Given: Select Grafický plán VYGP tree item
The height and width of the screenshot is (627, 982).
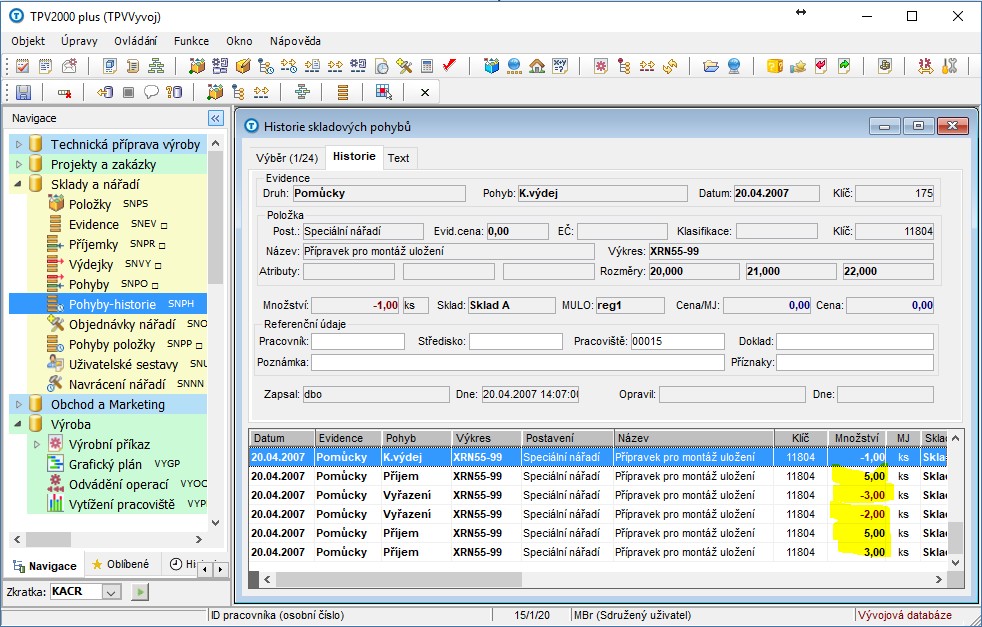Looking at the screenshot, I should 115,464.
